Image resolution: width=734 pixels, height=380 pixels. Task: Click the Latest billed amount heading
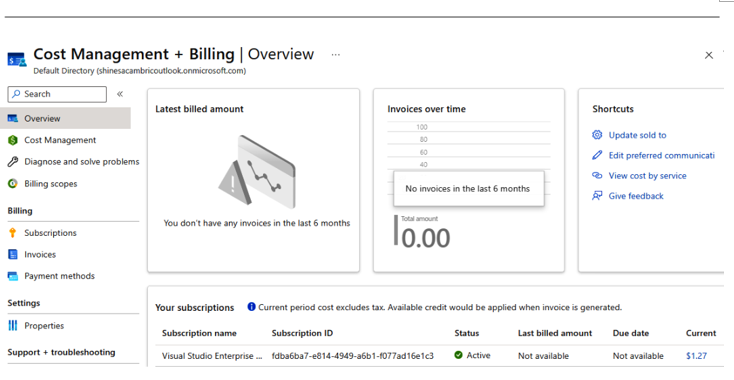[x=199, y=109]
